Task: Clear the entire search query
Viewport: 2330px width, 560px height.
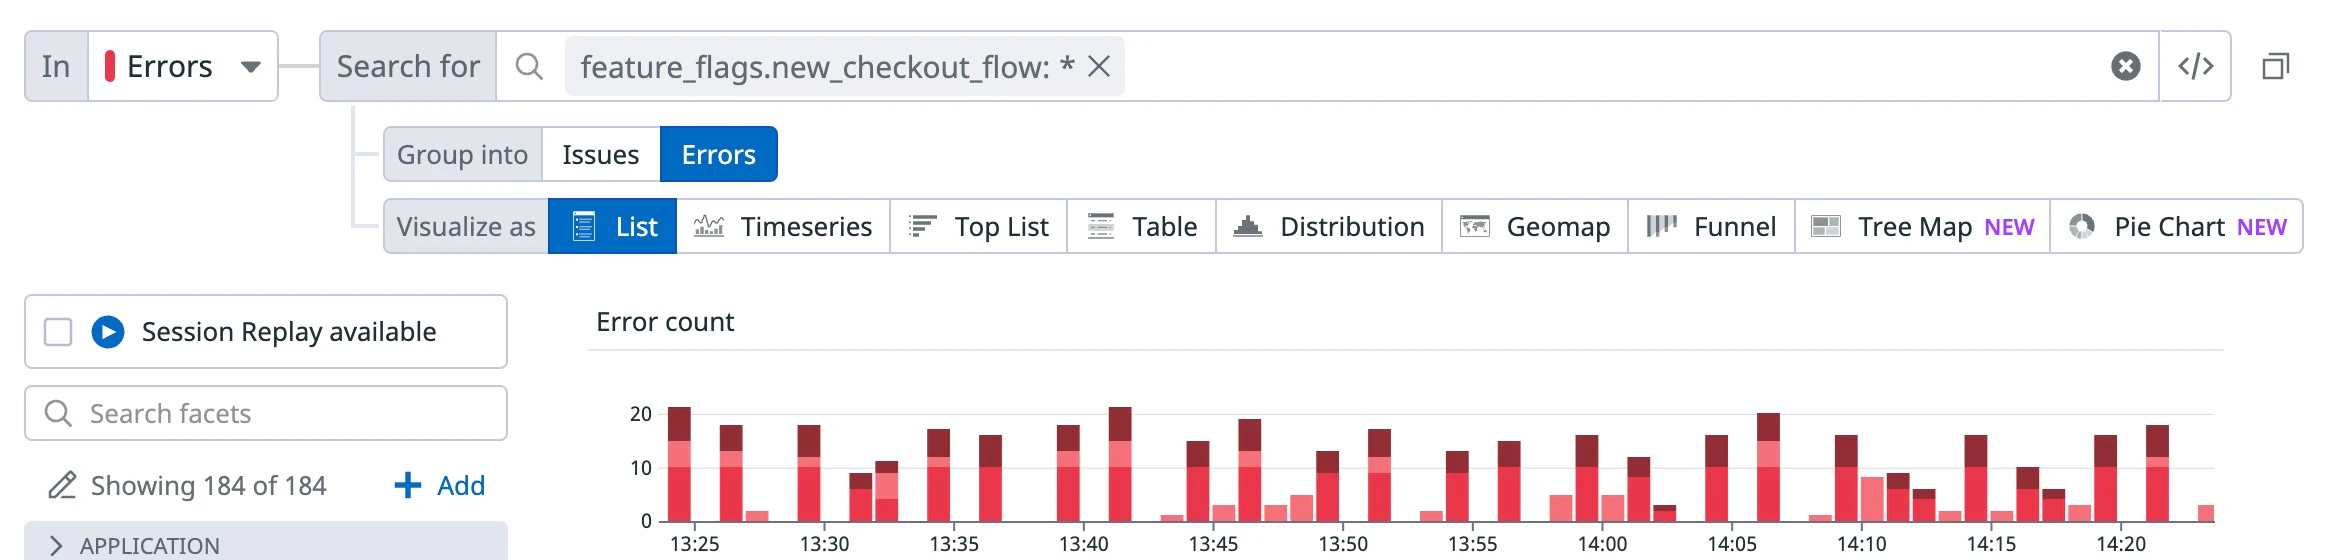Action: [2125, 67]
